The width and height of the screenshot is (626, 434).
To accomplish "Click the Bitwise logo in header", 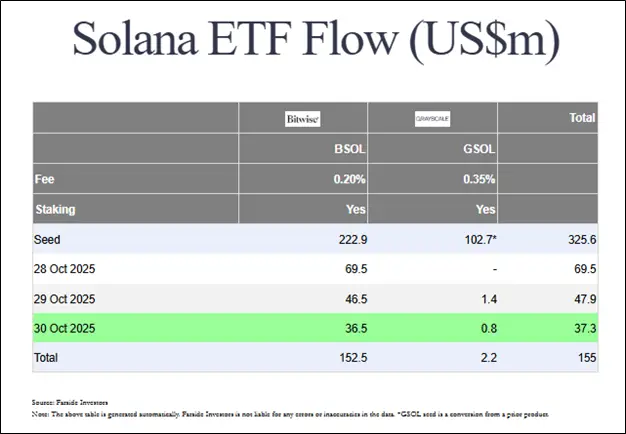I will (x=303, y=119).
